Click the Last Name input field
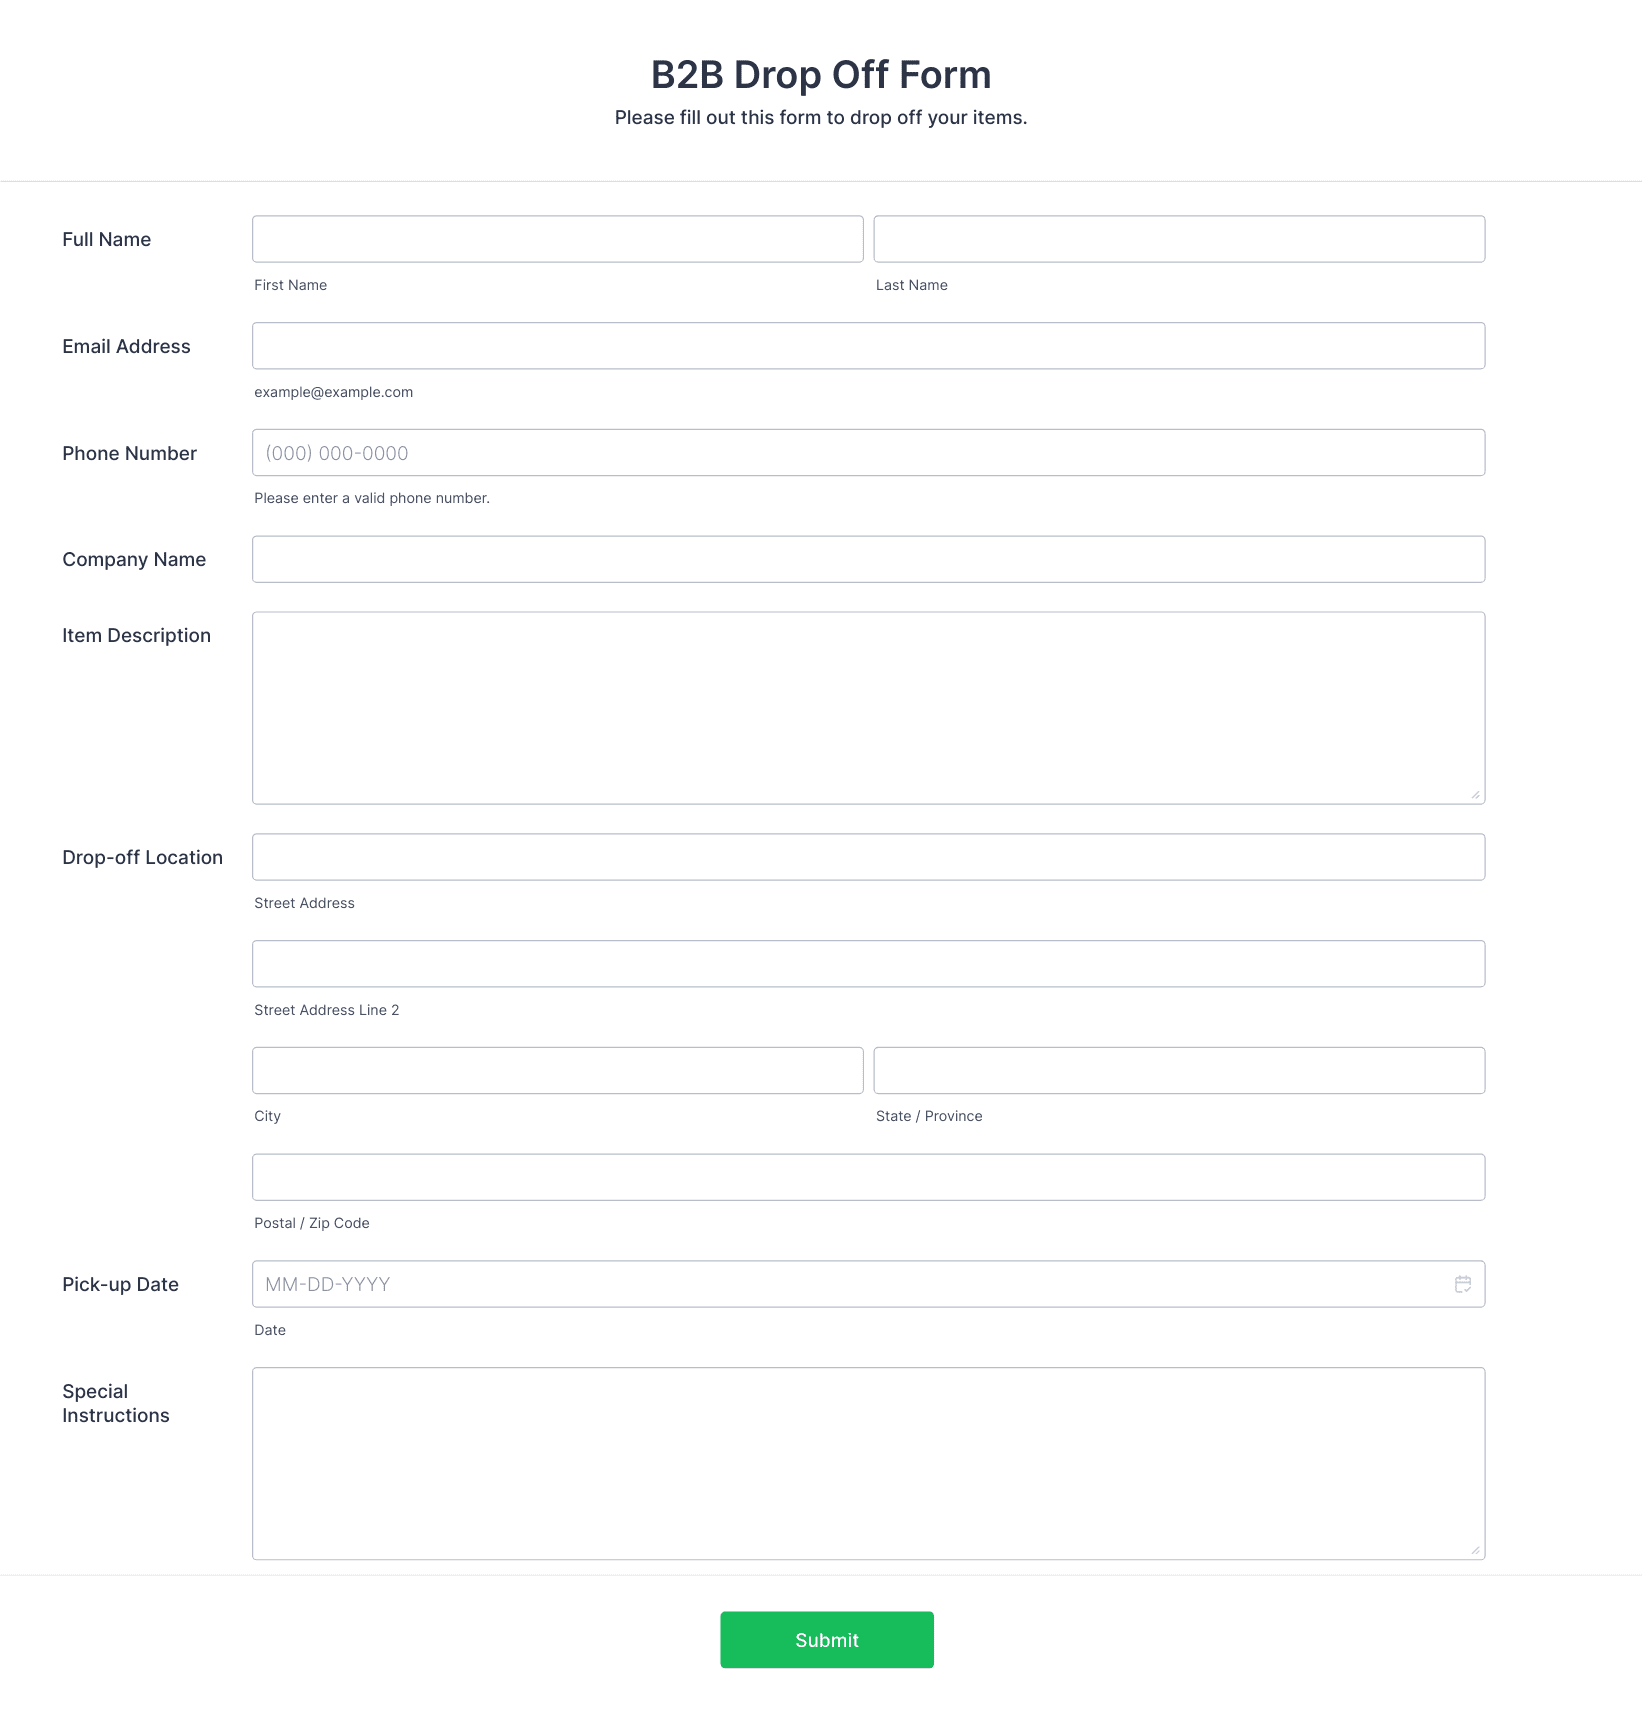This screenshot has height=1715, width=1642. pyautogui.click(x=1179, y=239)
